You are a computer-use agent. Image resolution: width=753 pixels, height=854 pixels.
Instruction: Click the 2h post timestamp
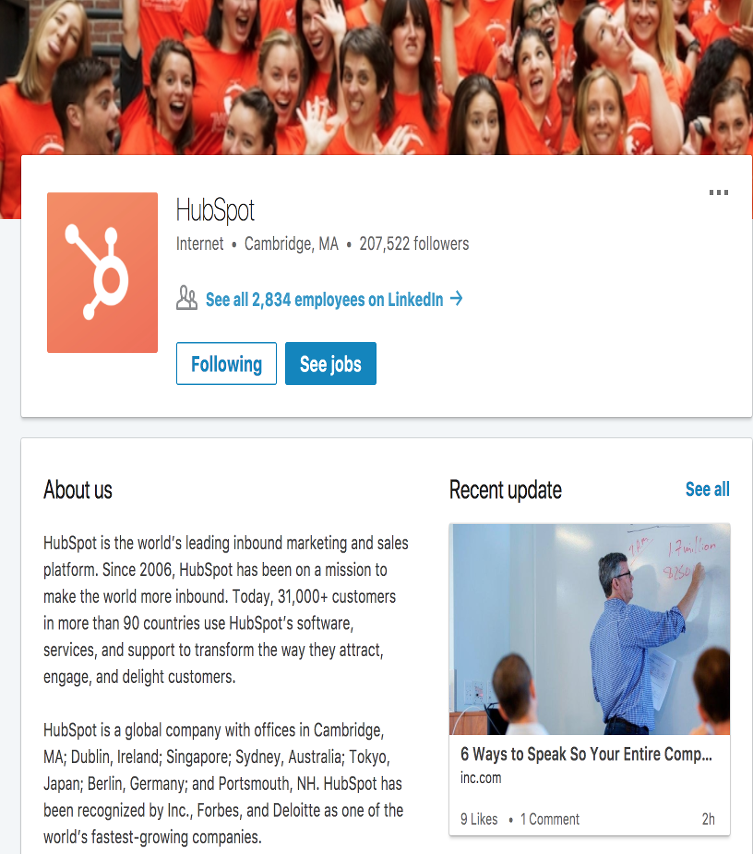(x=708, y=819)
